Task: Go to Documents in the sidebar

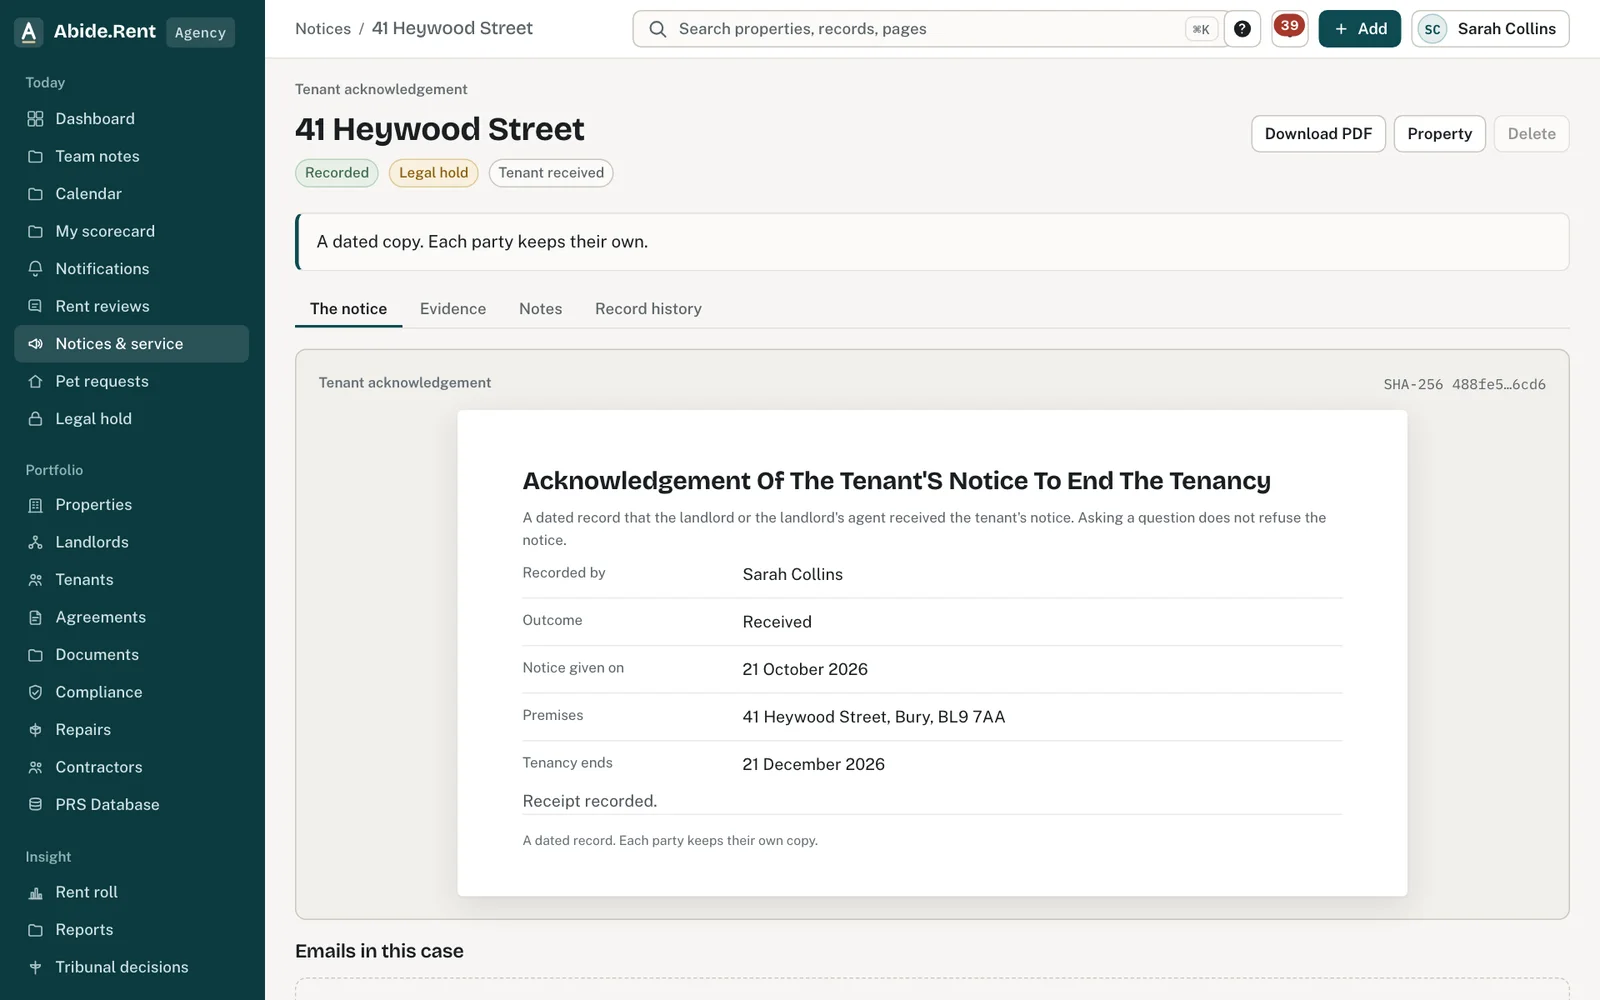Action: coord(131,655)
